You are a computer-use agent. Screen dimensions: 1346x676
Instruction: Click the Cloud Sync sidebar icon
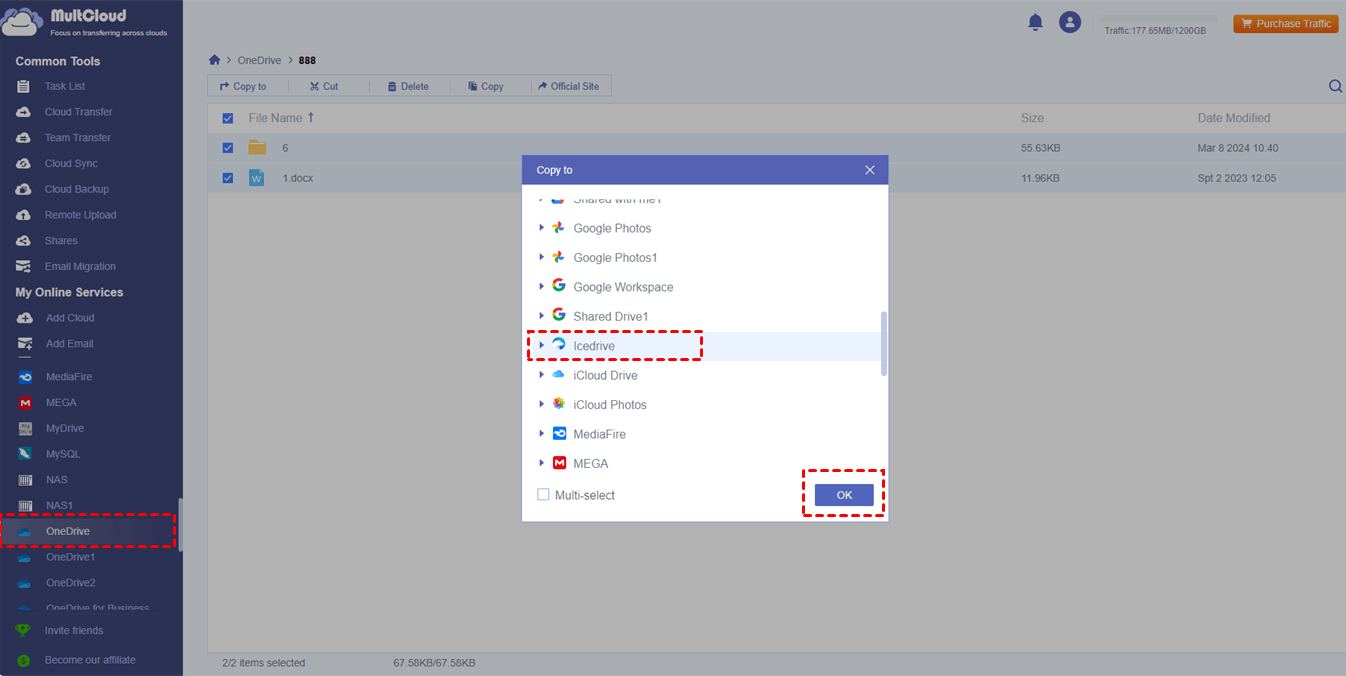pos(24,163)
